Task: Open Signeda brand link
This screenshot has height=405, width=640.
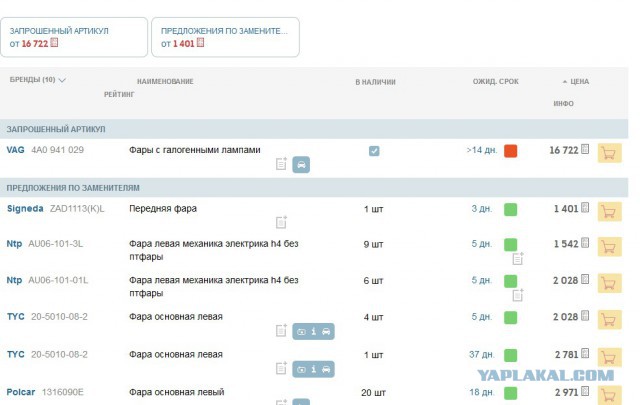Action: [25, 209]
